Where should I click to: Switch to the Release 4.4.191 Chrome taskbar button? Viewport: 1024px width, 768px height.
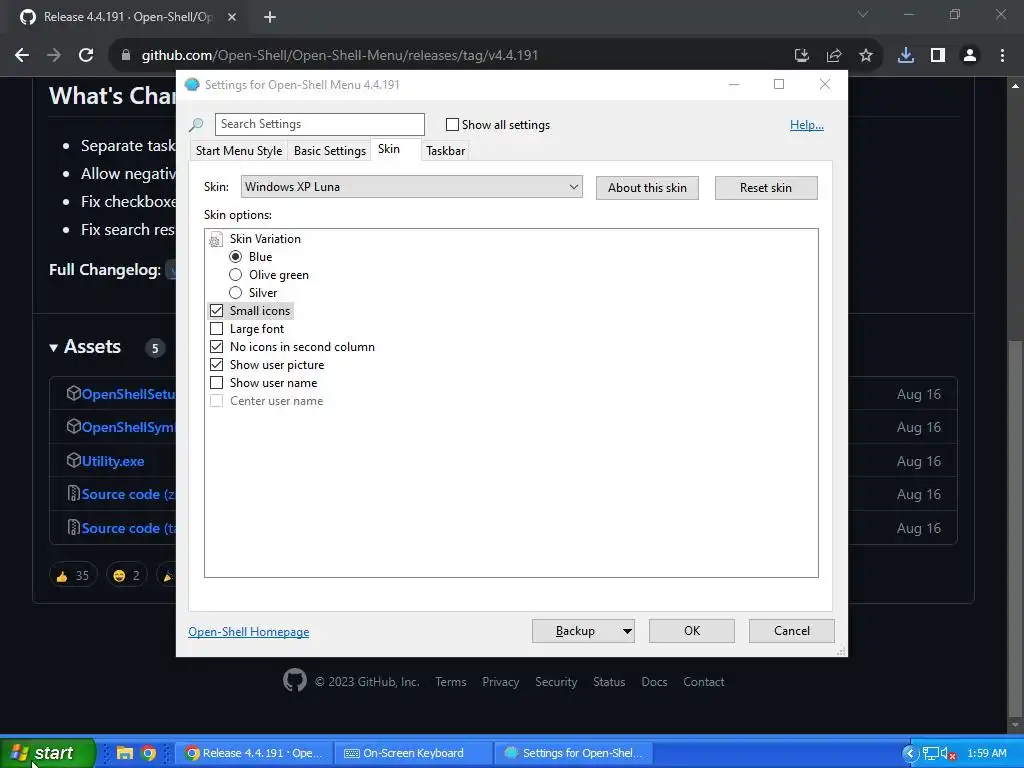(x=254, y=753)
